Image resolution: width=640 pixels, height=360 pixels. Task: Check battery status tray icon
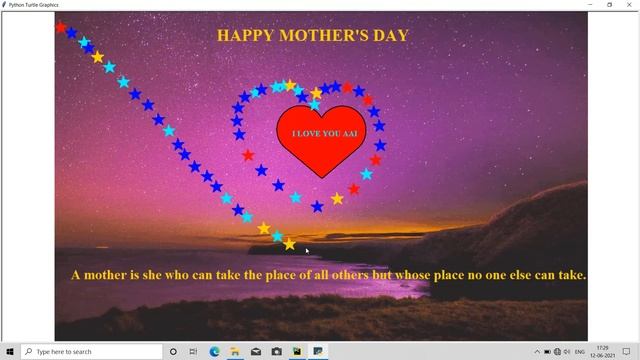coord(547,351)
